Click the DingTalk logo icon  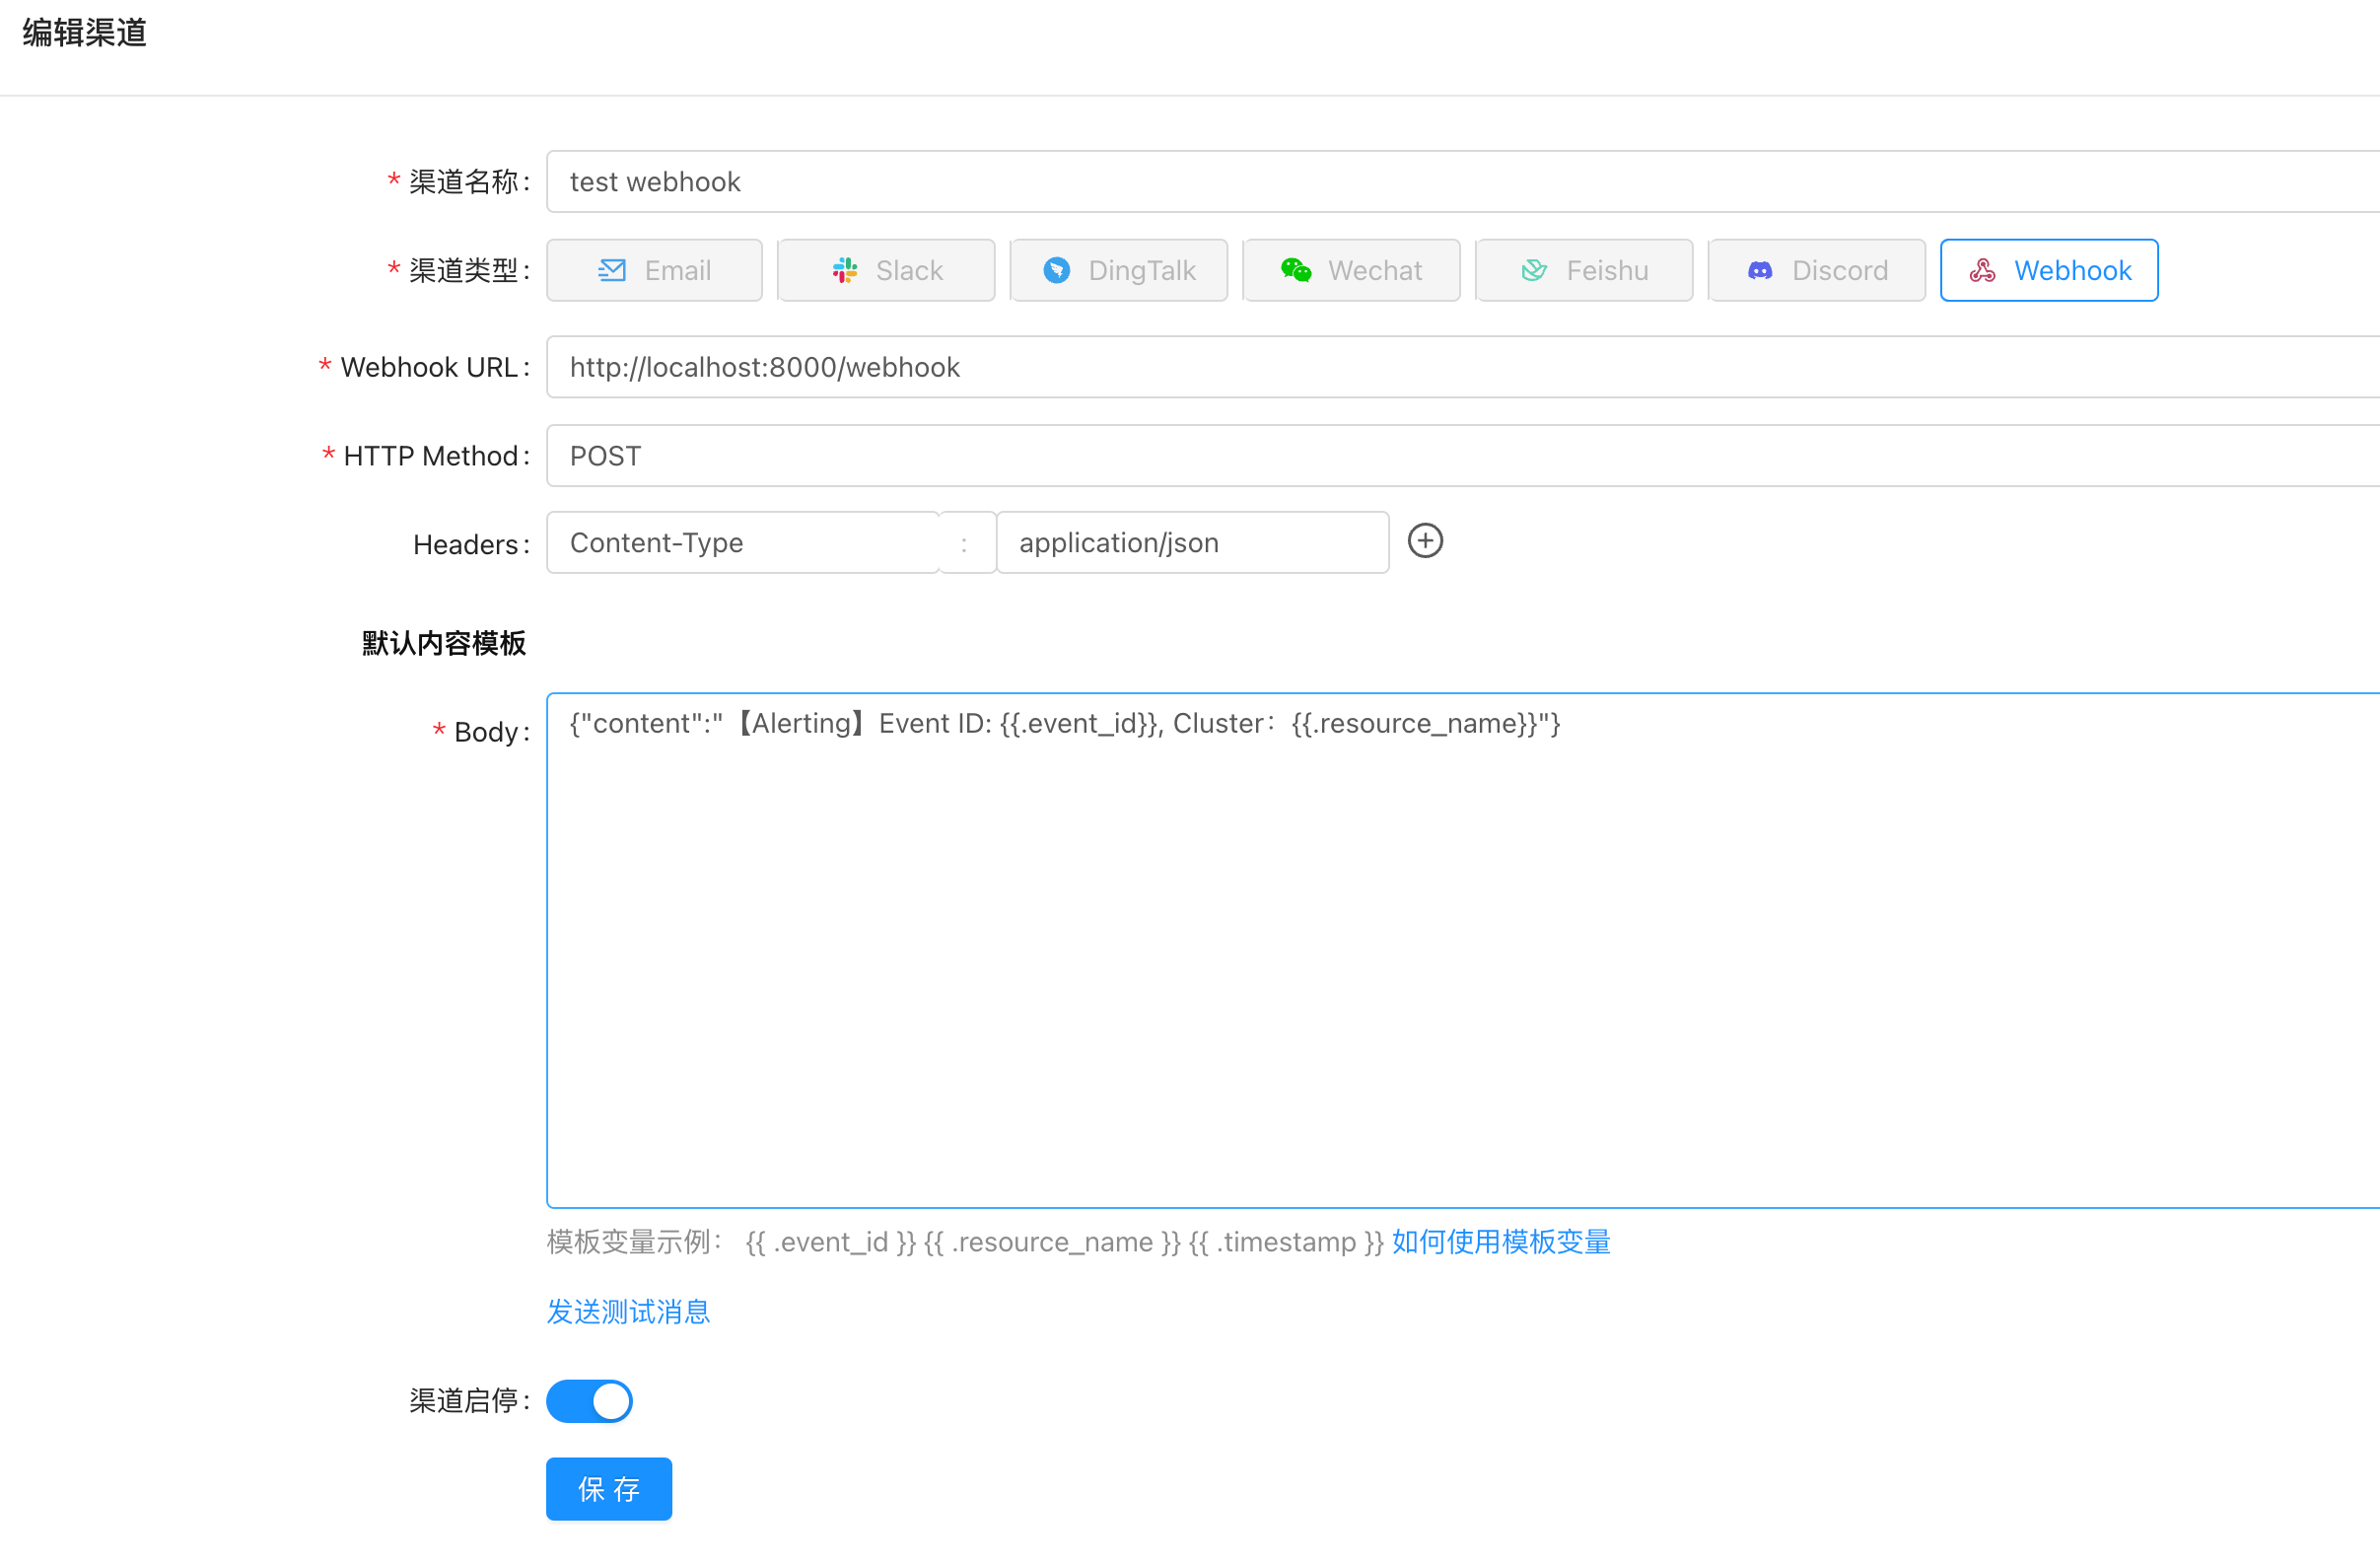tap(1056, 270)
